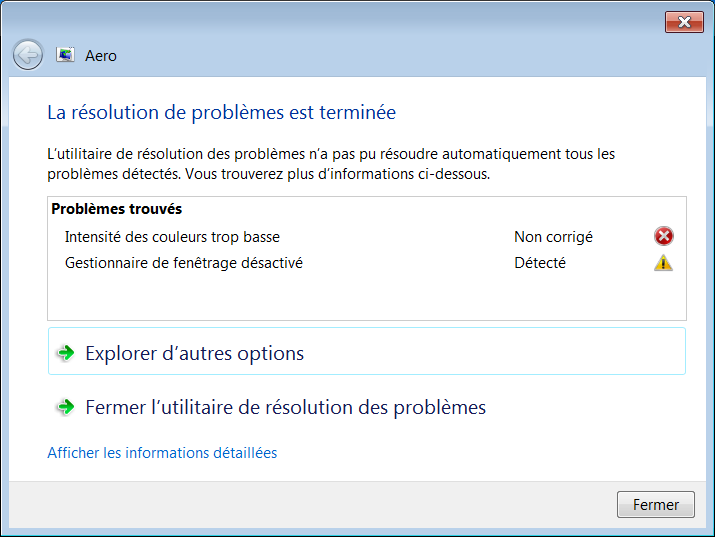This screenshot has height=537, width=715.
Task: Click the Détecté status text
Action: (x=540, y=263)
